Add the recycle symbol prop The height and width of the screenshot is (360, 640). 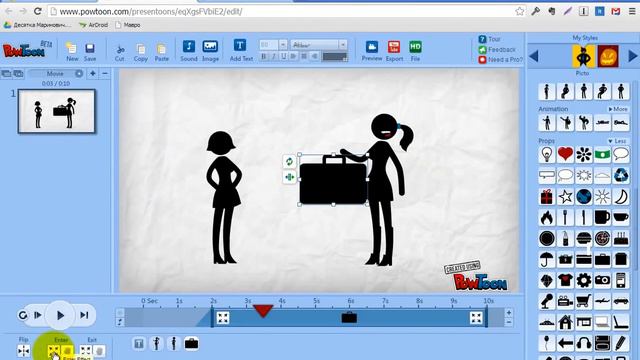tap(621, 176)
